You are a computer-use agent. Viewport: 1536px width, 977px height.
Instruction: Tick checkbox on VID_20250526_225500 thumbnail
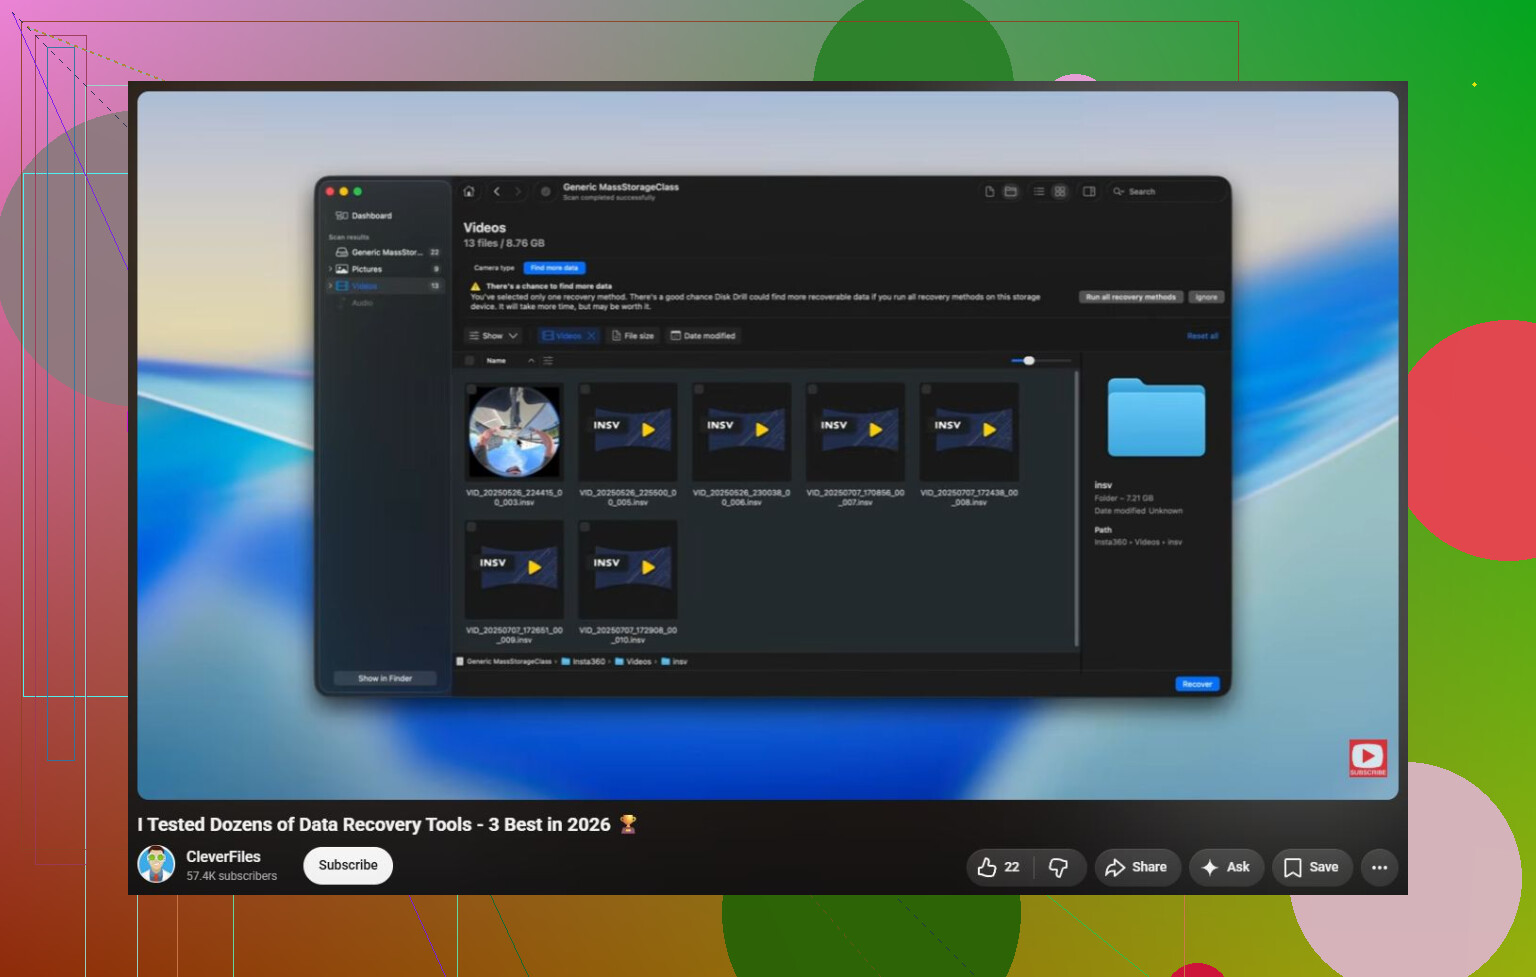(x=585, y=389)
